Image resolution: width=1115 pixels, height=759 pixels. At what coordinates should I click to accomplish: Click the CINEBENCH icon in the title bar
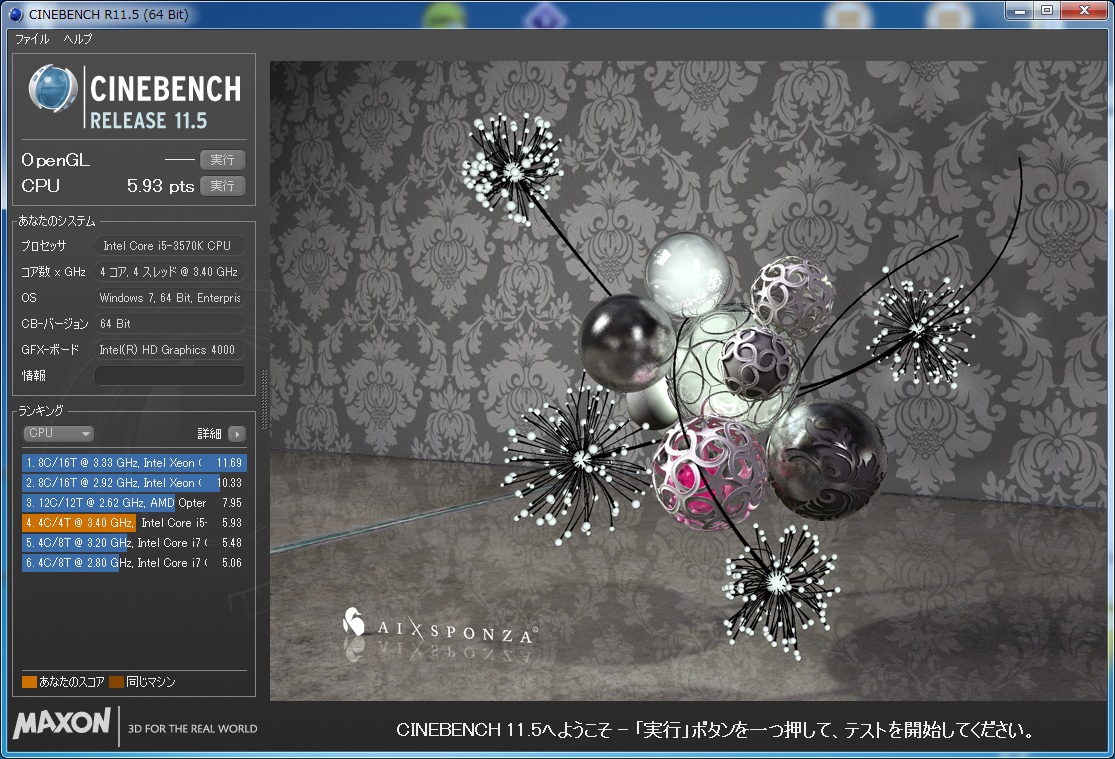point(15,14)
